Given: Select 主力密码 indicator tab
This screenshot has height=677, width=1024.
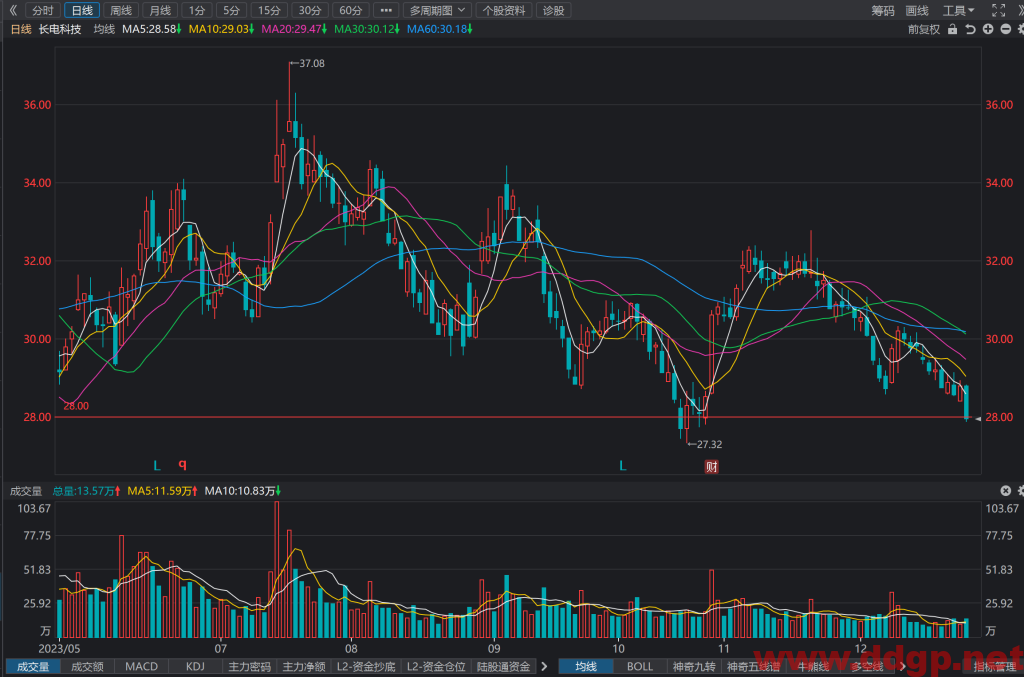Looking at the screenshot, I should coord(249,667).
